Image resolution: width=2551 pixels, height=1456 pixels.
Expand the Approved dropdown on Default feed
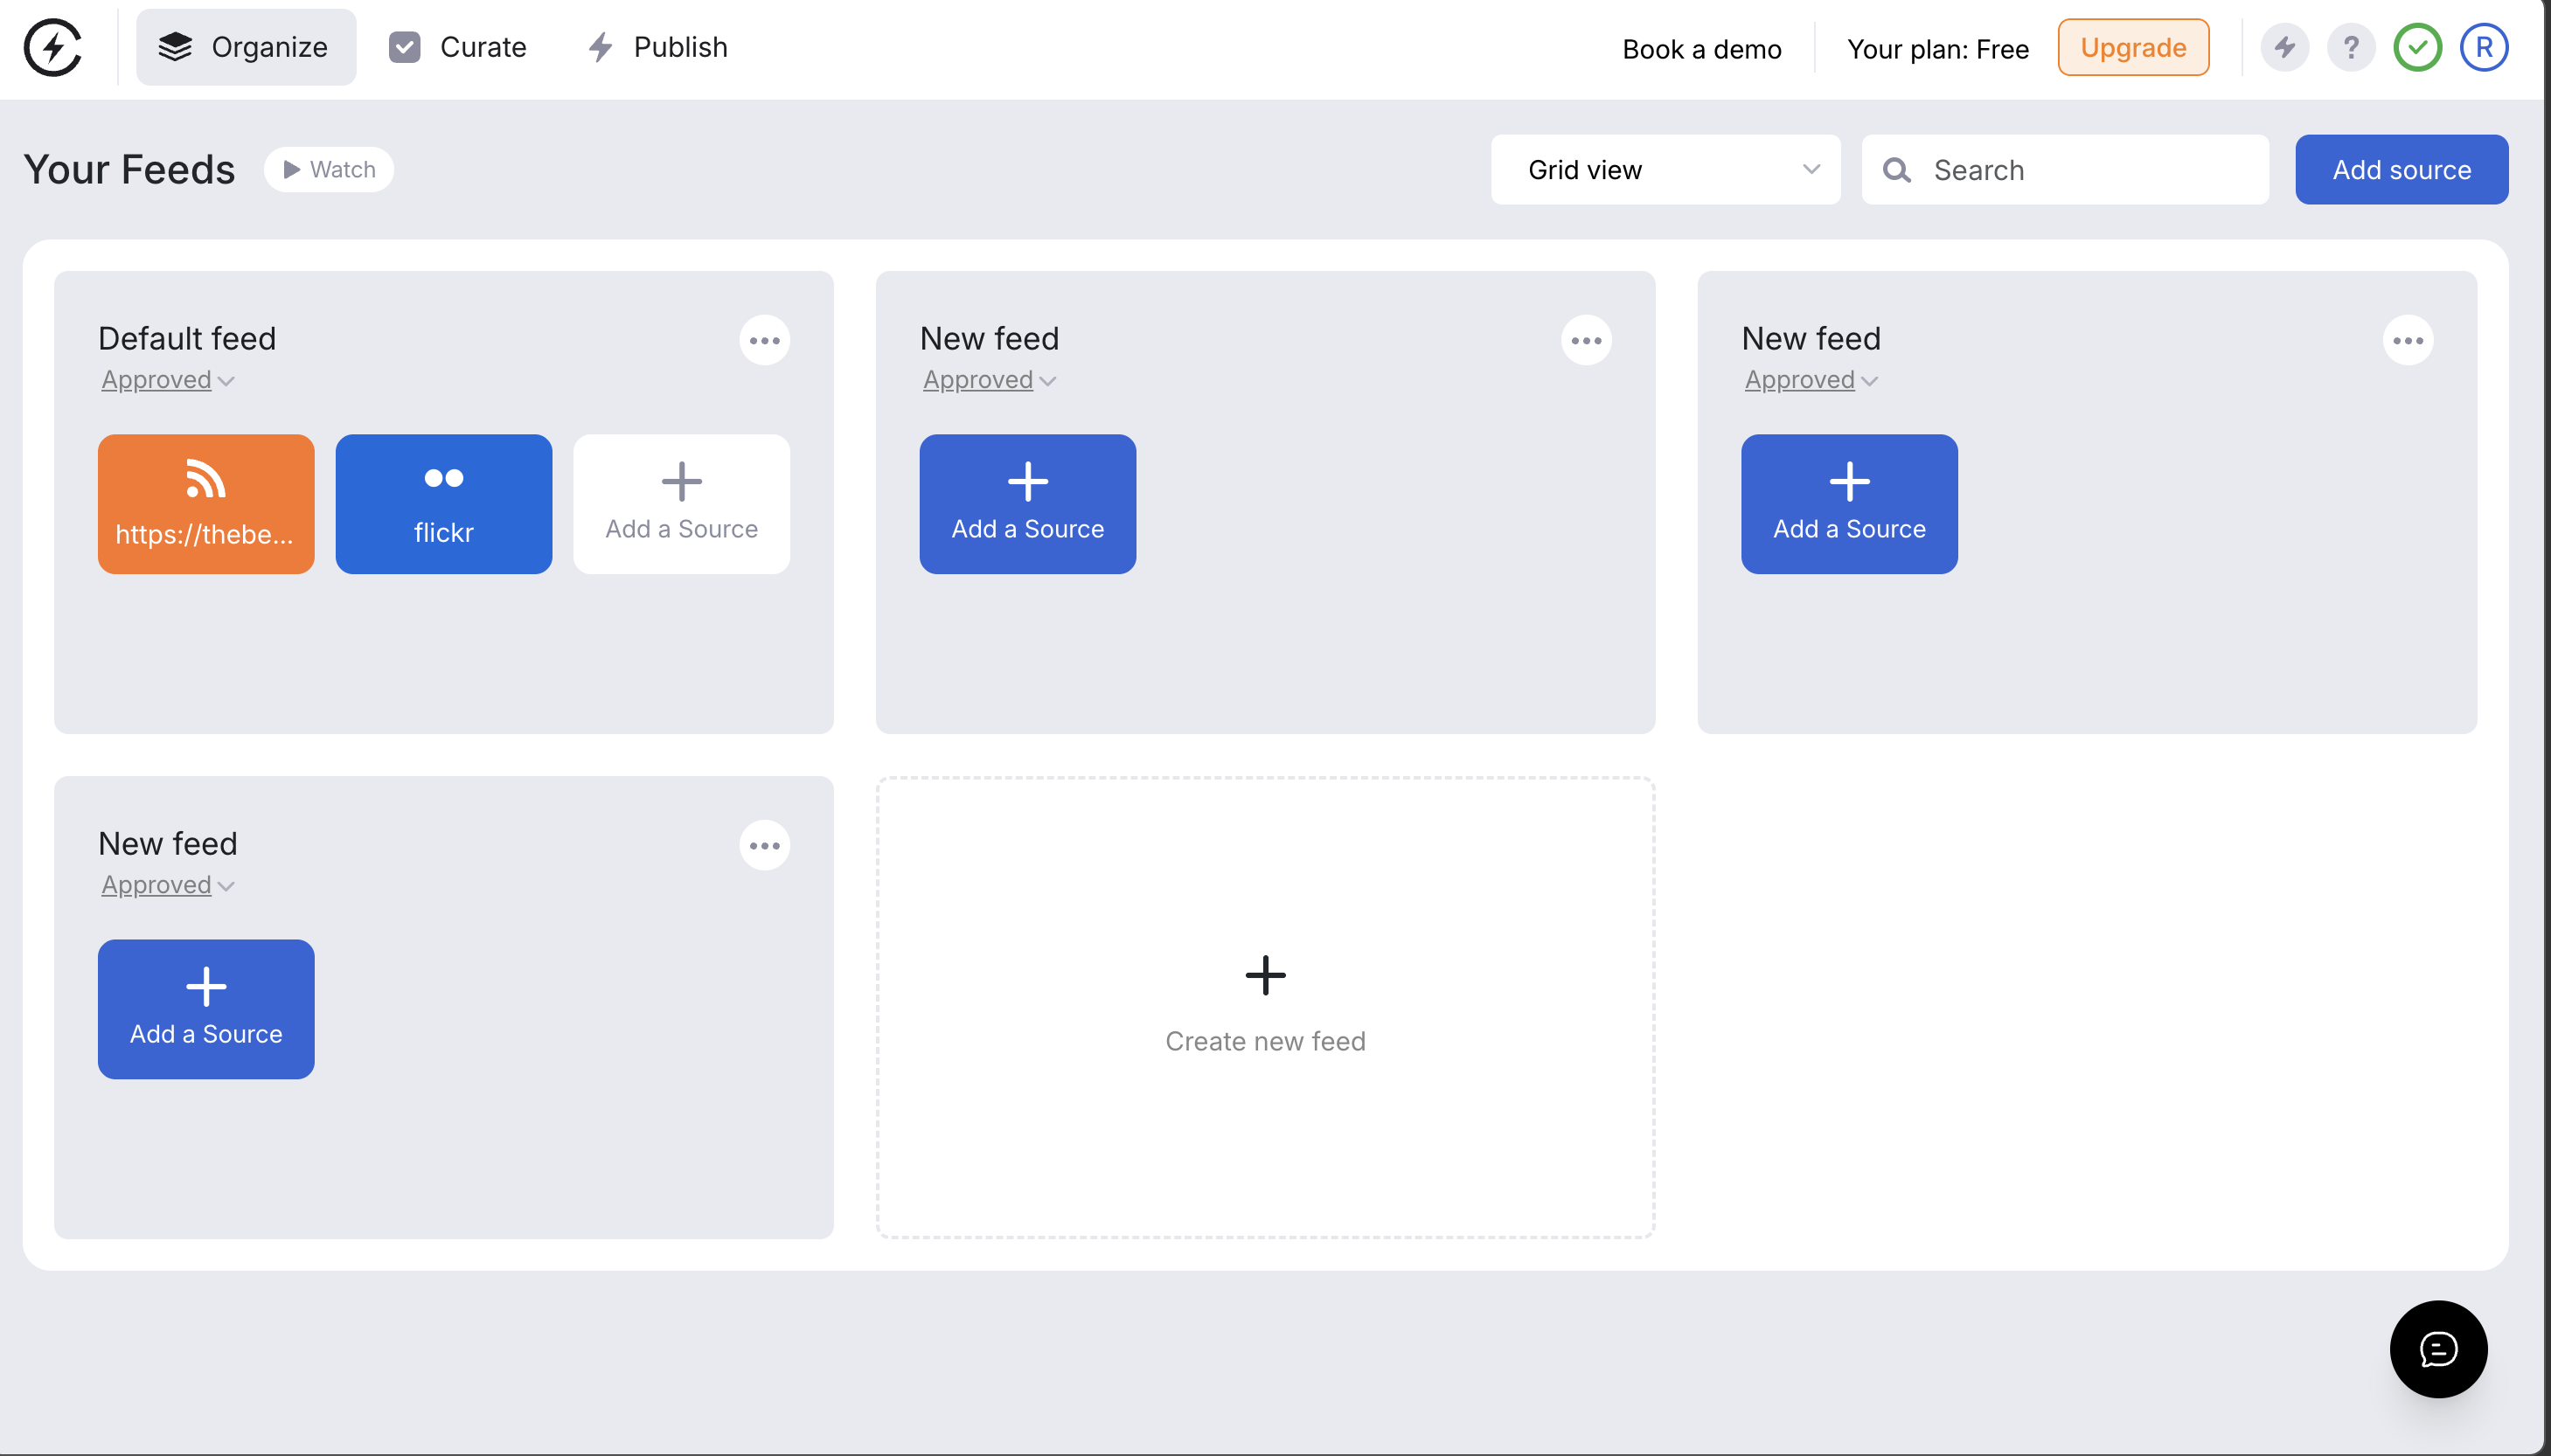point(166,379)
